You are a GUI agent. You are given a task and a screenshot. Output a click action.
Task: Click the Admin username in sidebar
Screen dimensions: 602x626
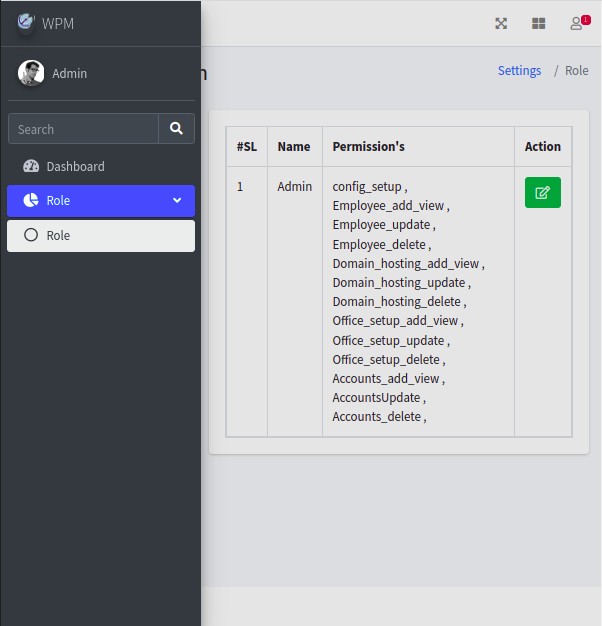tap(70, 74)
